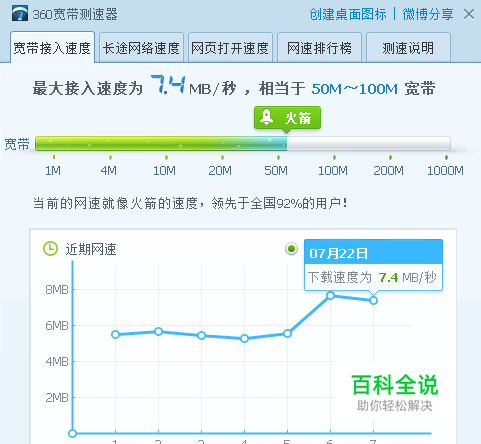Select day 4 data point on chart

[244, 339]
